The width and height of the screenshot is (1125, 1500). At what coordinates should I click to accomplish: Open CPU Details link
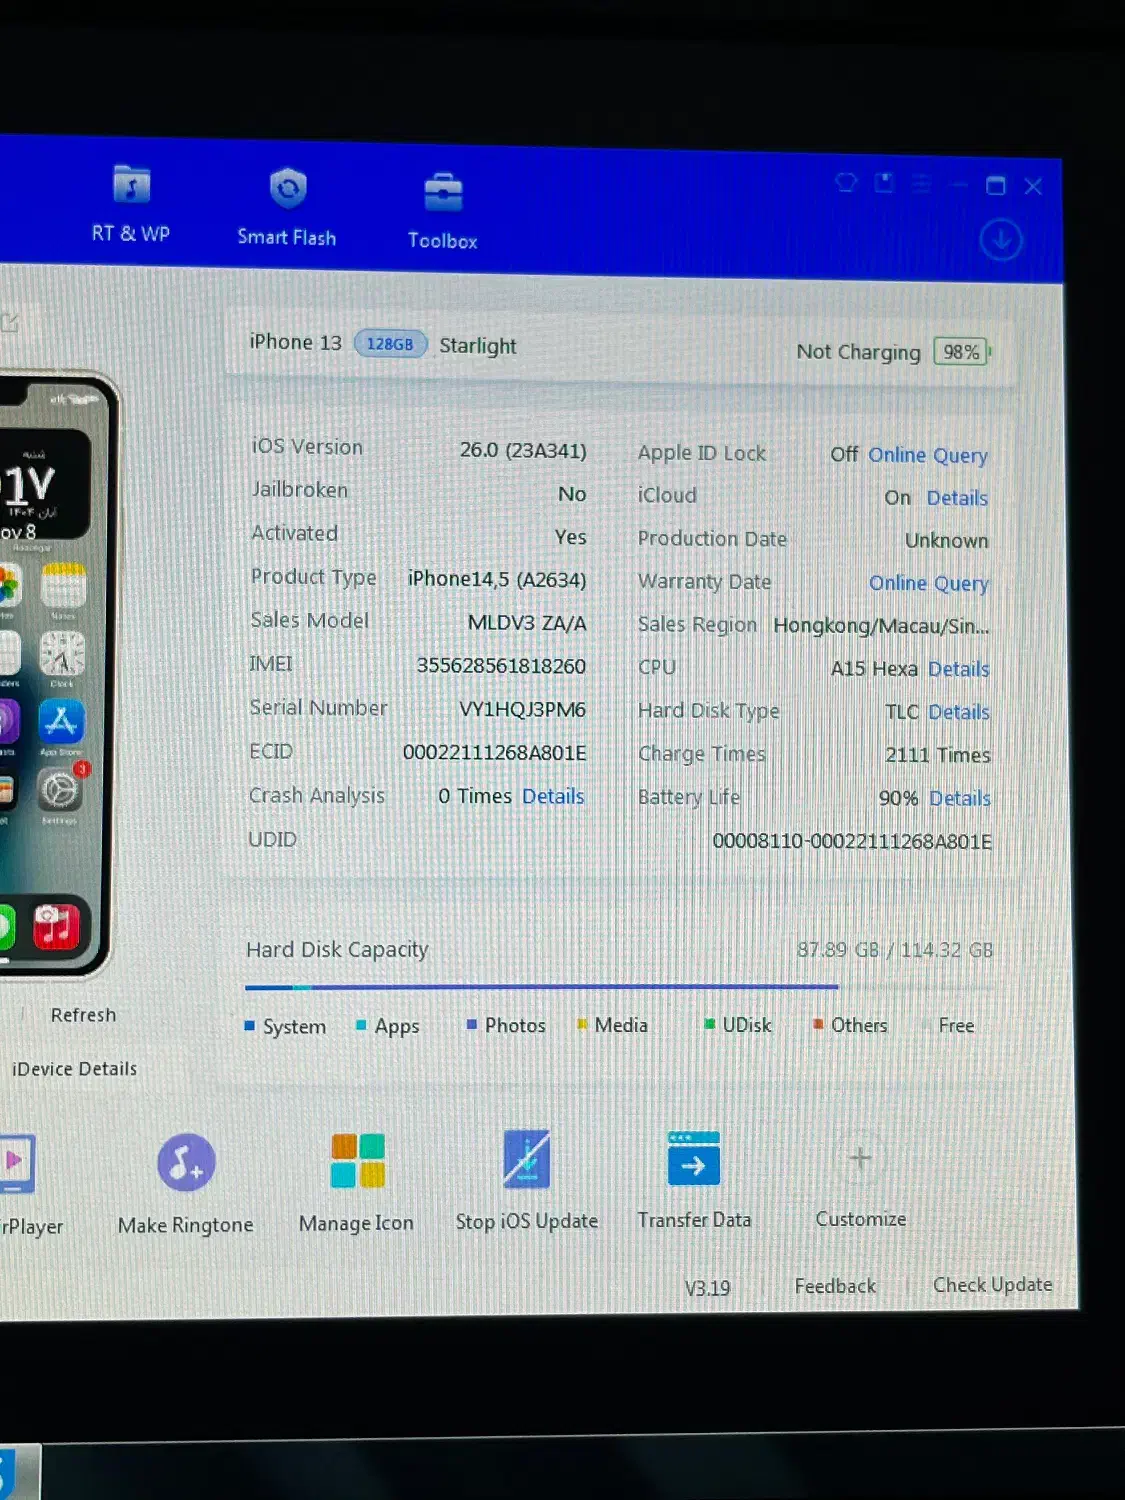[x=958, y=669]
